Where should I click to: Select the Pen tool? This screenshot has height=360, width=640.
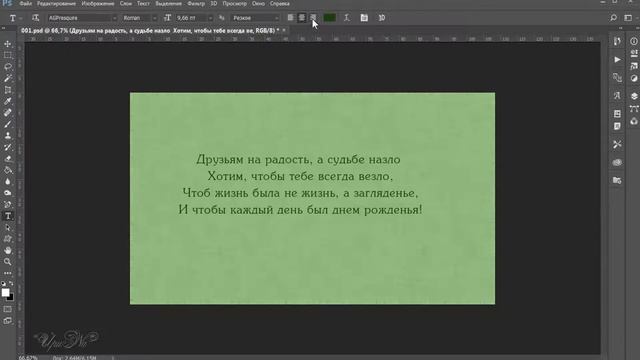pyautogui.click(x=8, y=204)
